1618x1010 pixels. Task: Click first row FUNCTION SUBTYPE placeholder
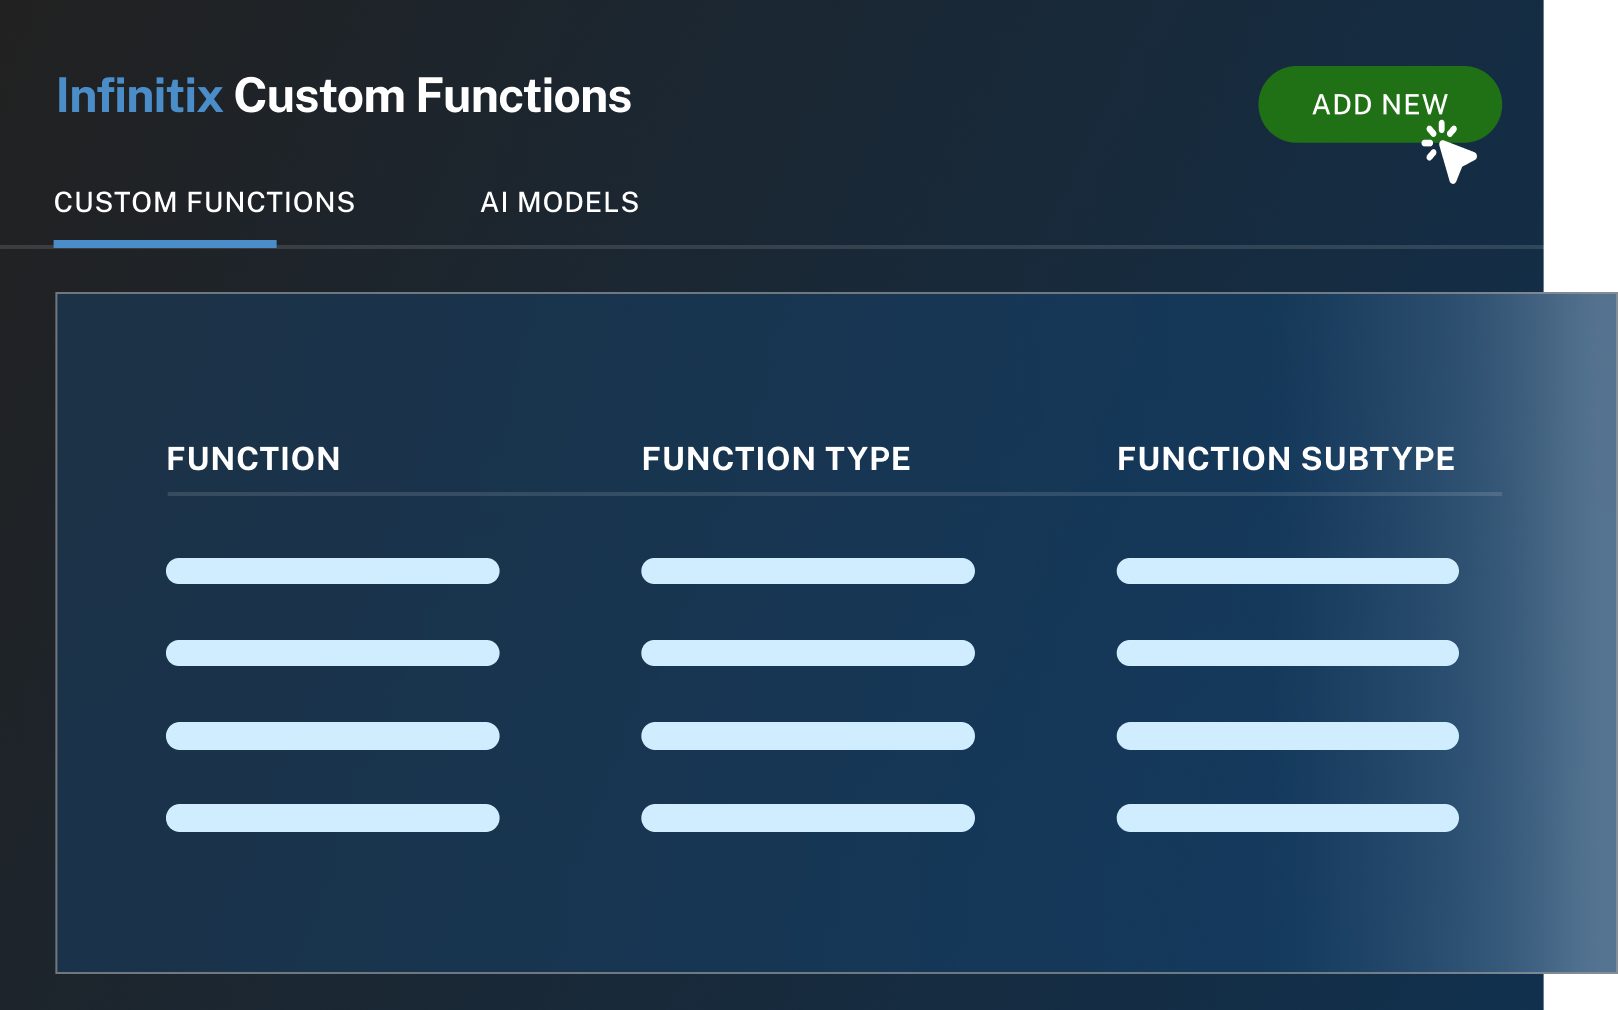(1288, 571)
